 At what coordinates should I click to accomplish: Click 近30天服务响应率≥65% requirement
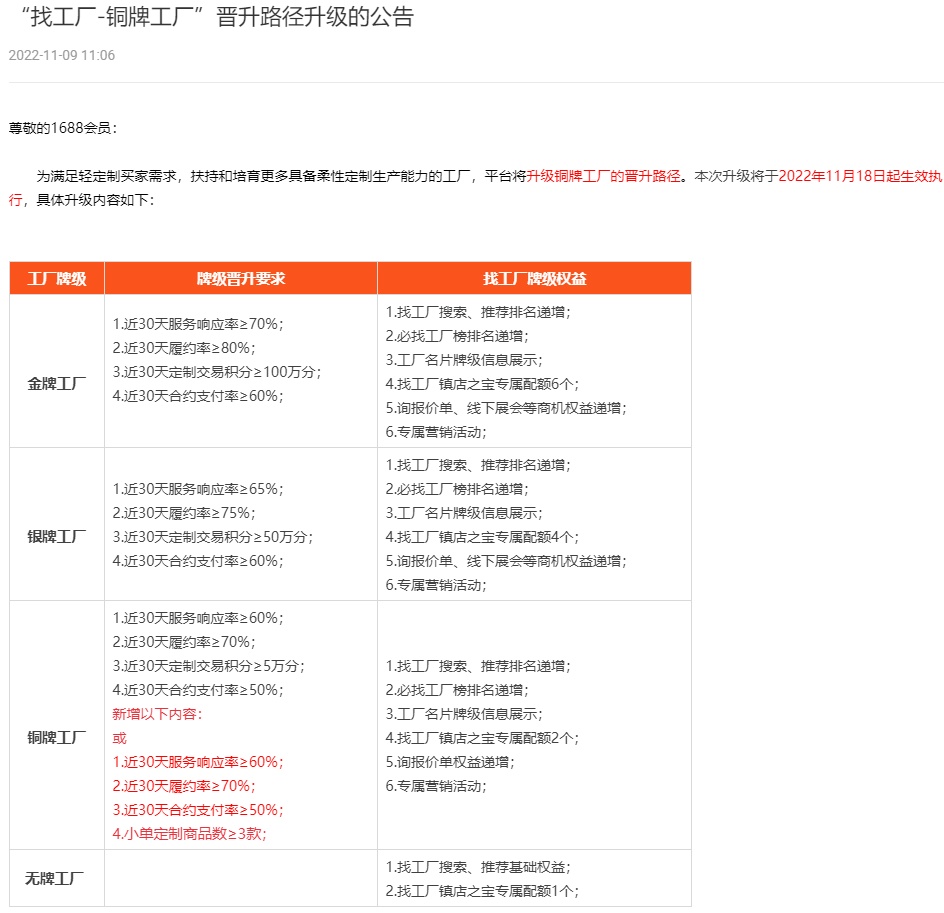tap(198, 489)
